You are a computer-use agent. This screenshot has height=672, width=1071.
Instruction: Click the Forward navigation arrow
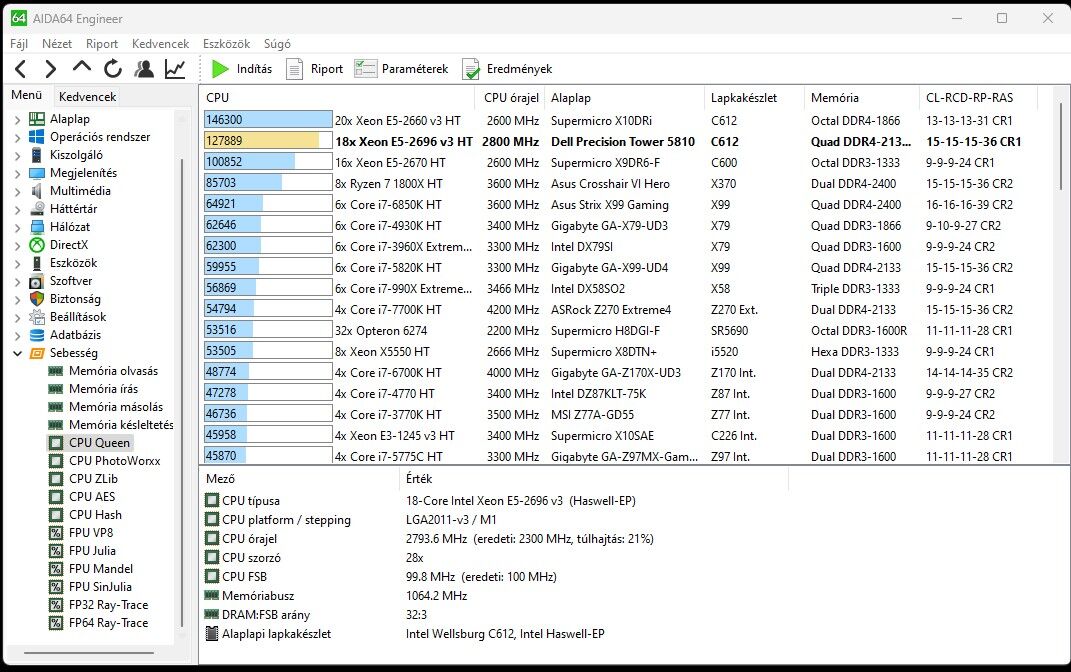pos(51,69)
